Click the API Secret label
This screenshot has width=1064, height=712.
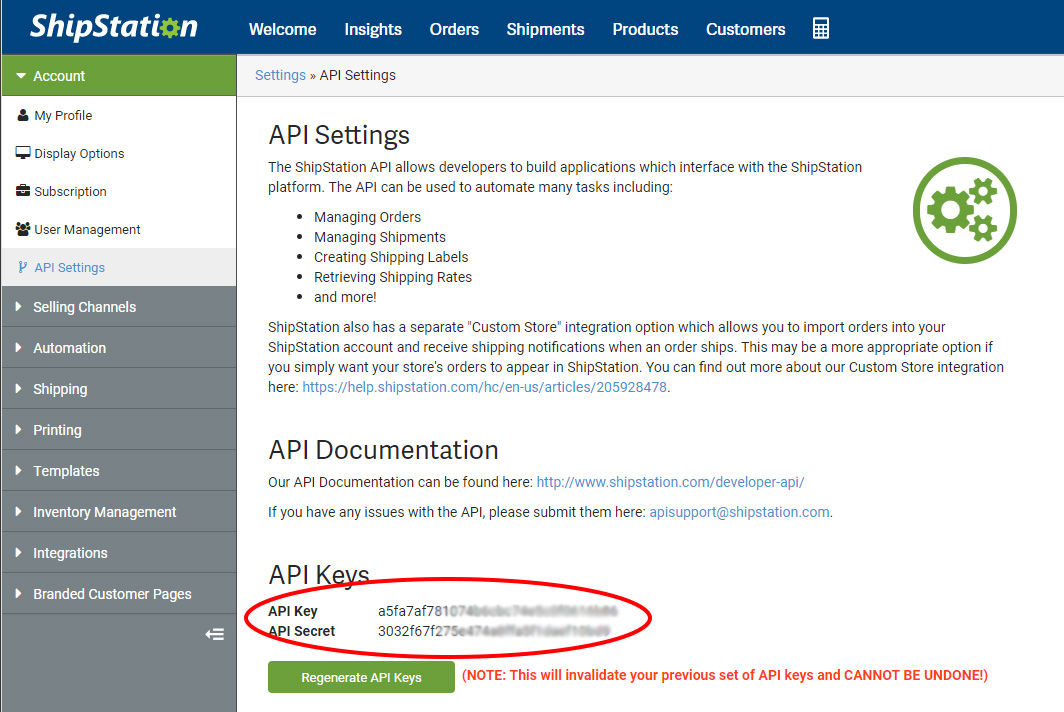(301, 631)
